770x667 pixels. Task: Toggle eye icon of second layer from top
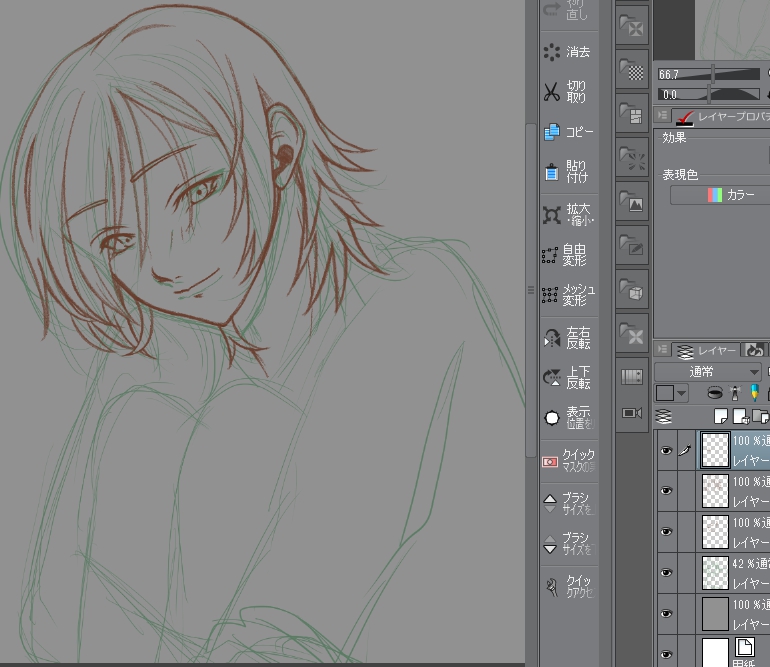click(666, 491)
